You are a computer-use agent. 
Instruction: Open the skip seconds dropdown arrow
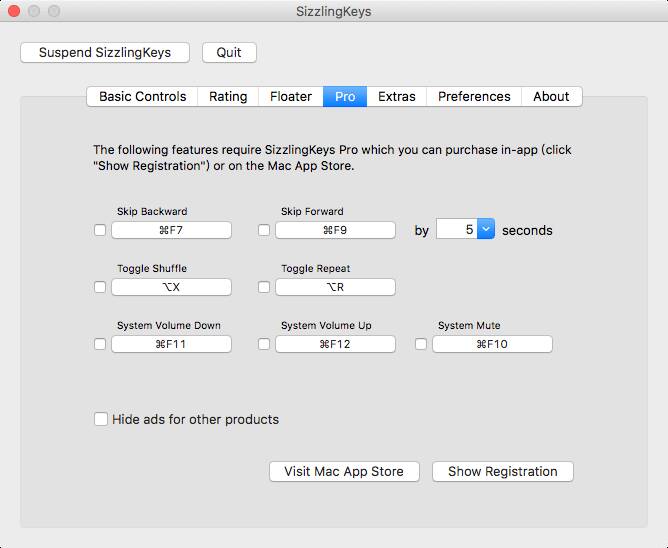pyautogui.click(x=486, y=229)
